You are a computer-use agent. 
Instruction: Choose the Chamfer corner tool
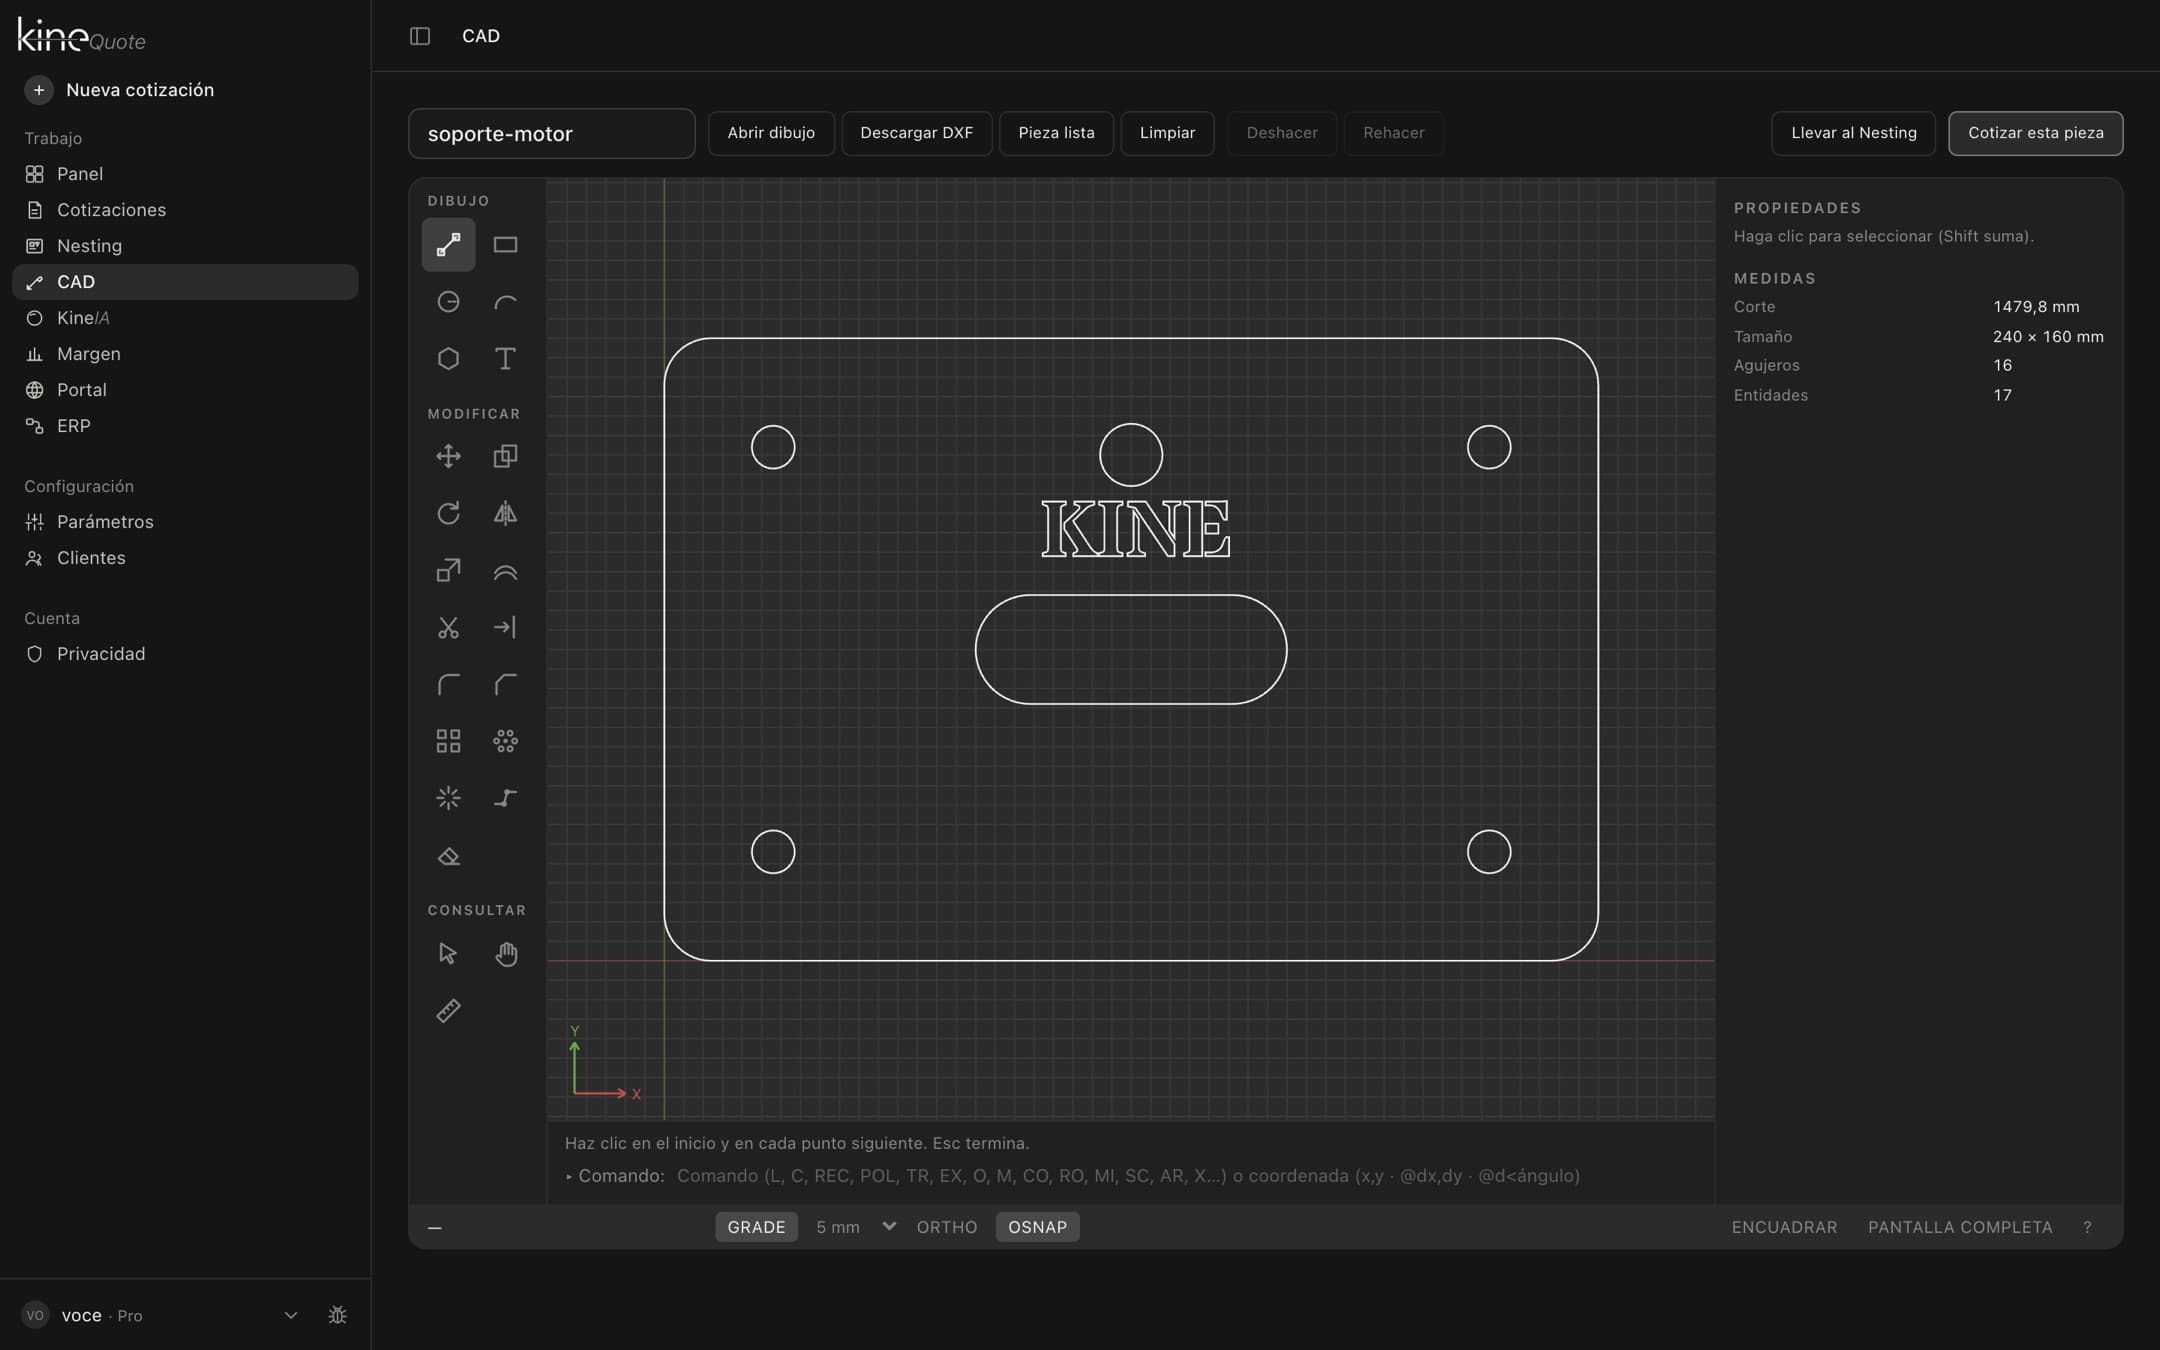tap(505, 685)
